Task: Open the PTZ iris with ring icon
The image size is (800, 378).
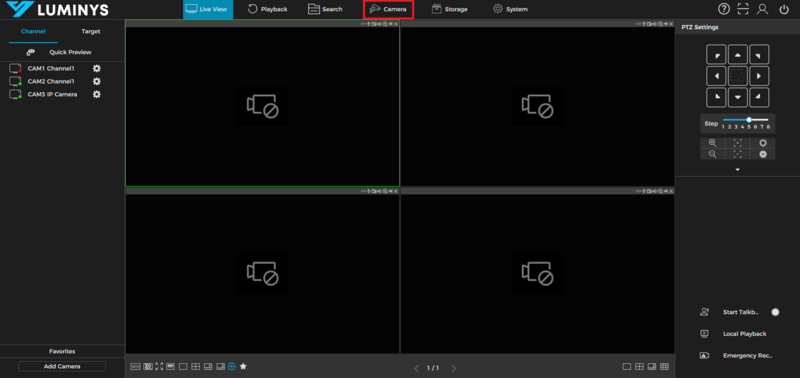Action: [763, 143]
